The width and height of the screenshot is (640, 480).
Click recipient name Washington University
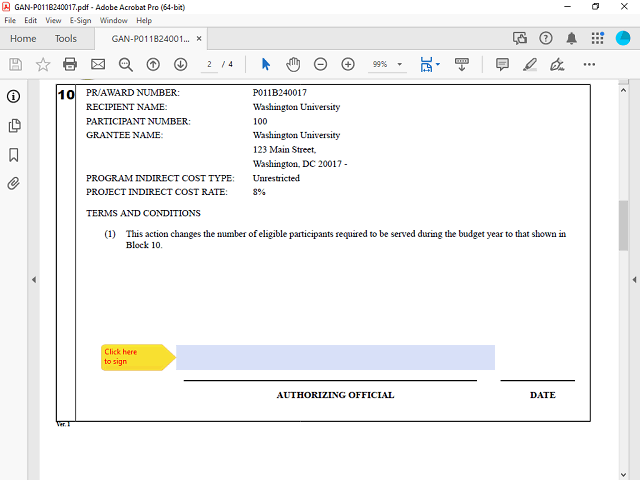(296, 107)
